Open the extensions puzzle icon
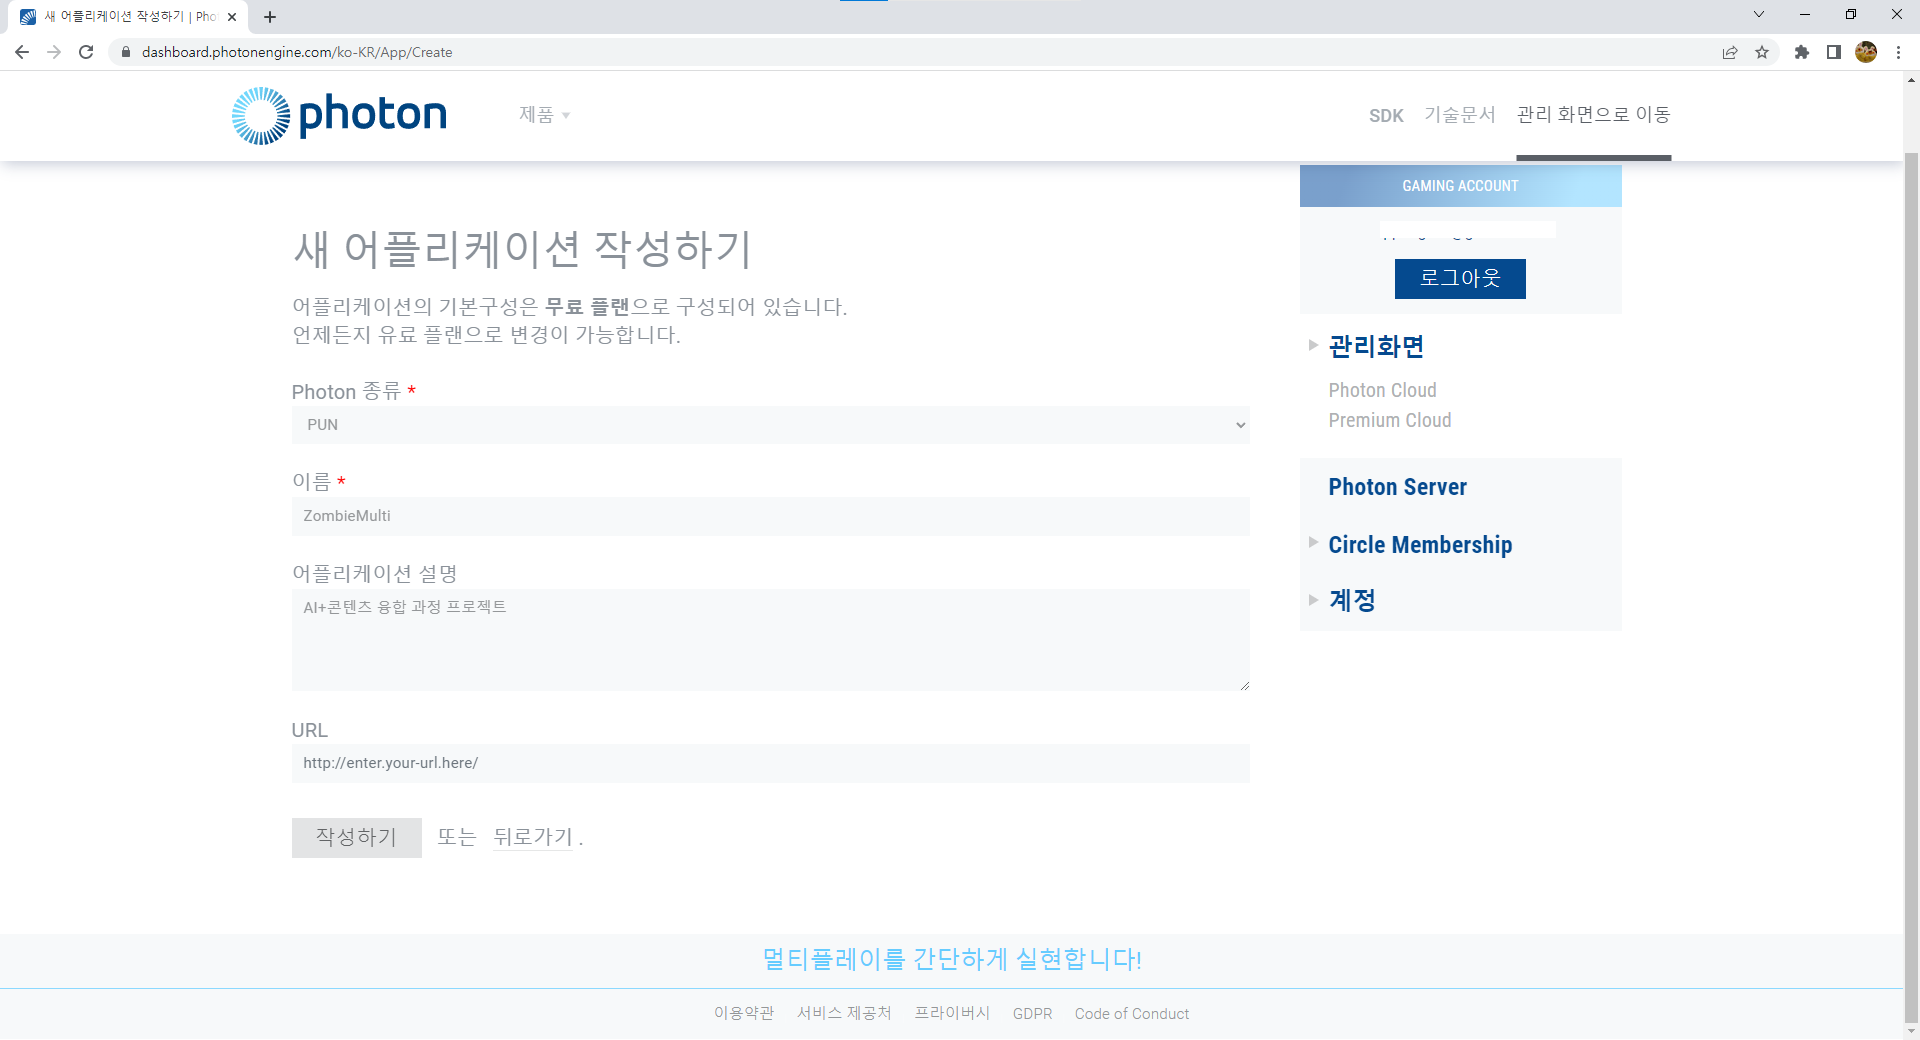The width and height of the screenshot is (1920, 1040). [x=1802, y=52]
